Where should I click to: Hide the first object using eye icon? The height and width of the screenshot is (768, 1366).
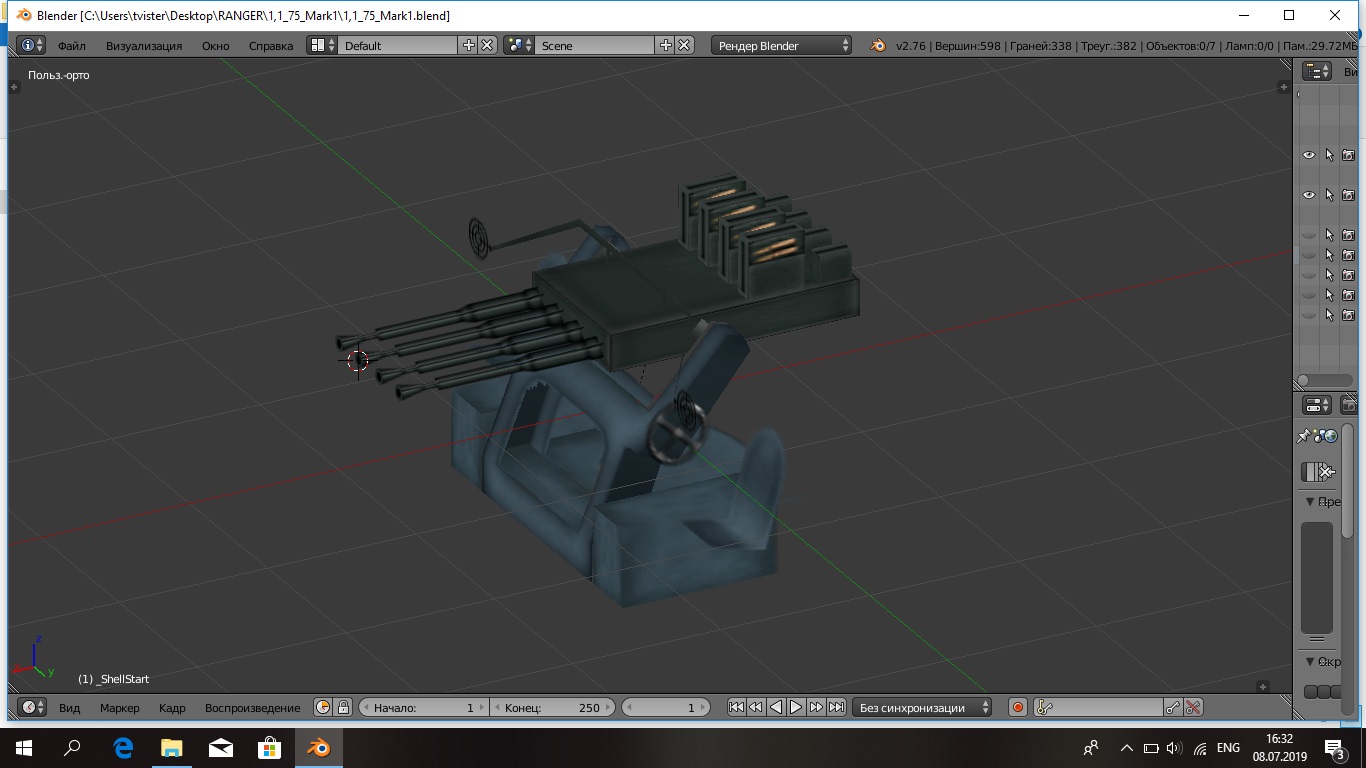(x=1308, y=155)
